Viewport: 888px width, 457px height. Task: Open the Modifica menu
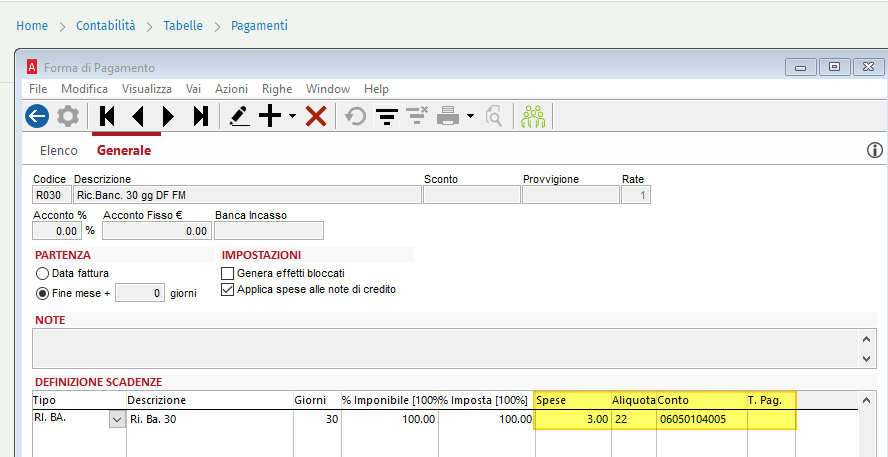coord(84,89)
